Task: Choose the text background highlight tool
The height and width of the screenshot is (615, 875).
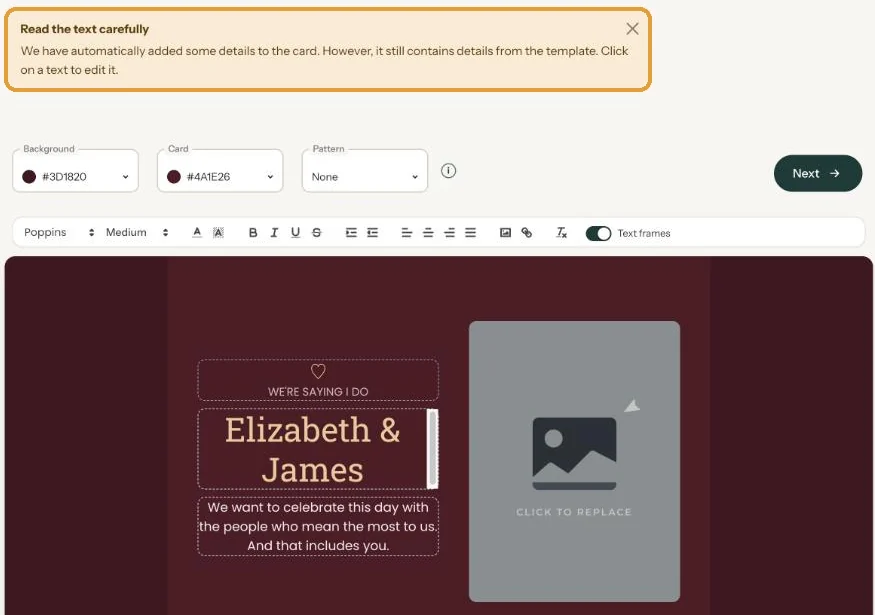Action: pyautogui.click(x=218, y=233)
